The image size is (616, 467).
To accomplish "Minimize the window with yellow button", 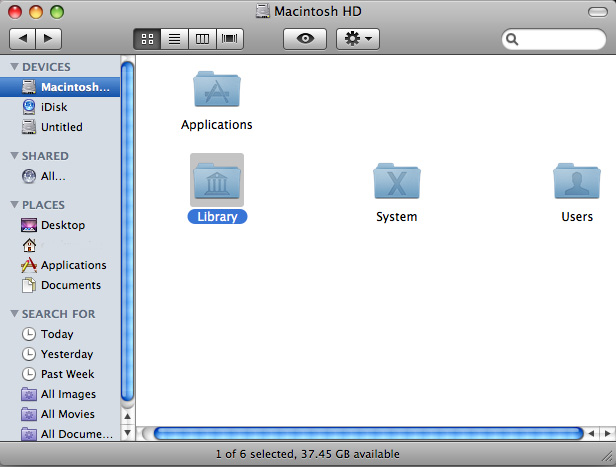I will click(36, 12).
